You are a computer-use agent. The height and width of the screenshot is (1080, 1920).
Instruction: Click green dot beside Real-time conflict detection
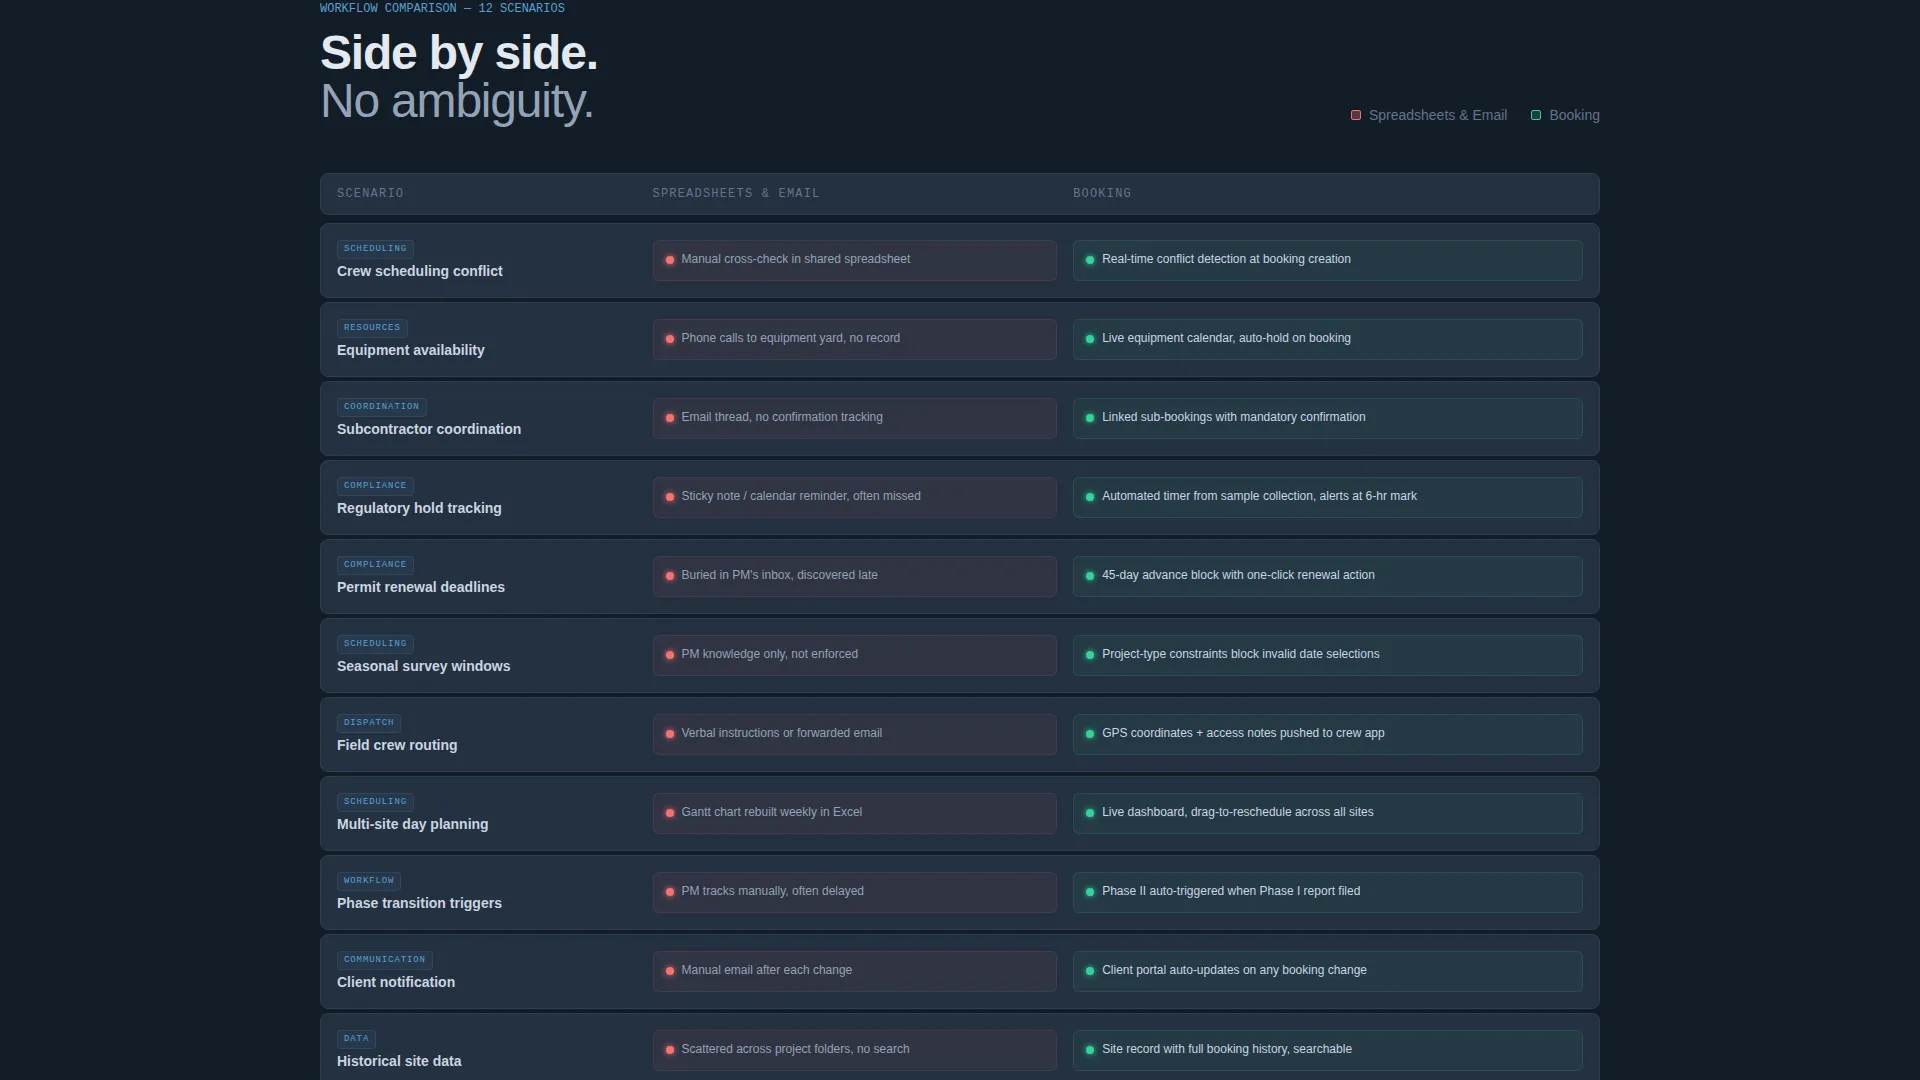(1090, 260)
